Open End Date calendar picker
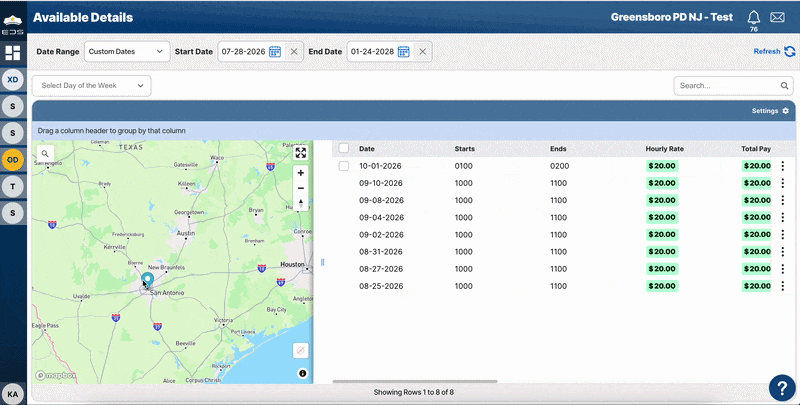This screenshot has width=800, height=405. (x=404, y=52)
